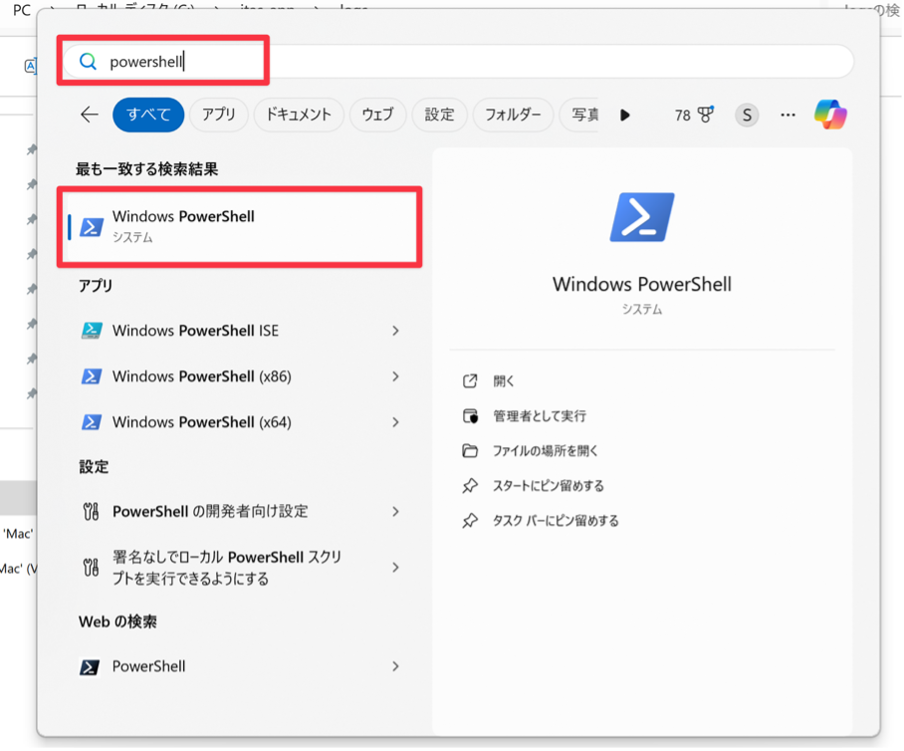Select the 設定 filter tab
This screenshot has height=751, width=904.
pos(439,115)
